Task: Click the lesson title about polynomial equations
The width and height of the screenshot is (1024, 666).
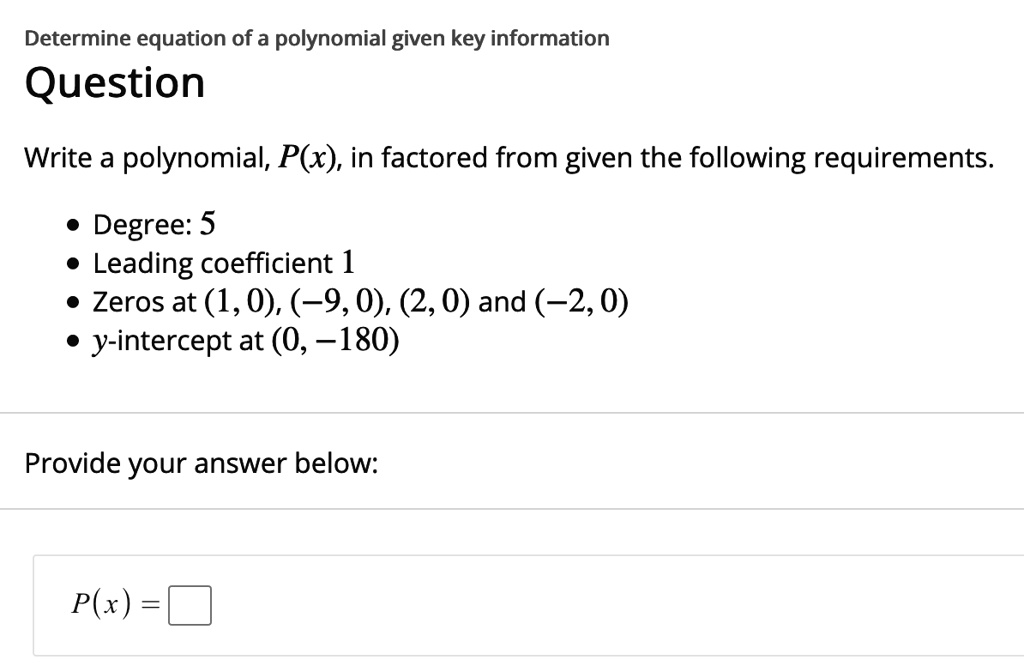Action: 316,37
